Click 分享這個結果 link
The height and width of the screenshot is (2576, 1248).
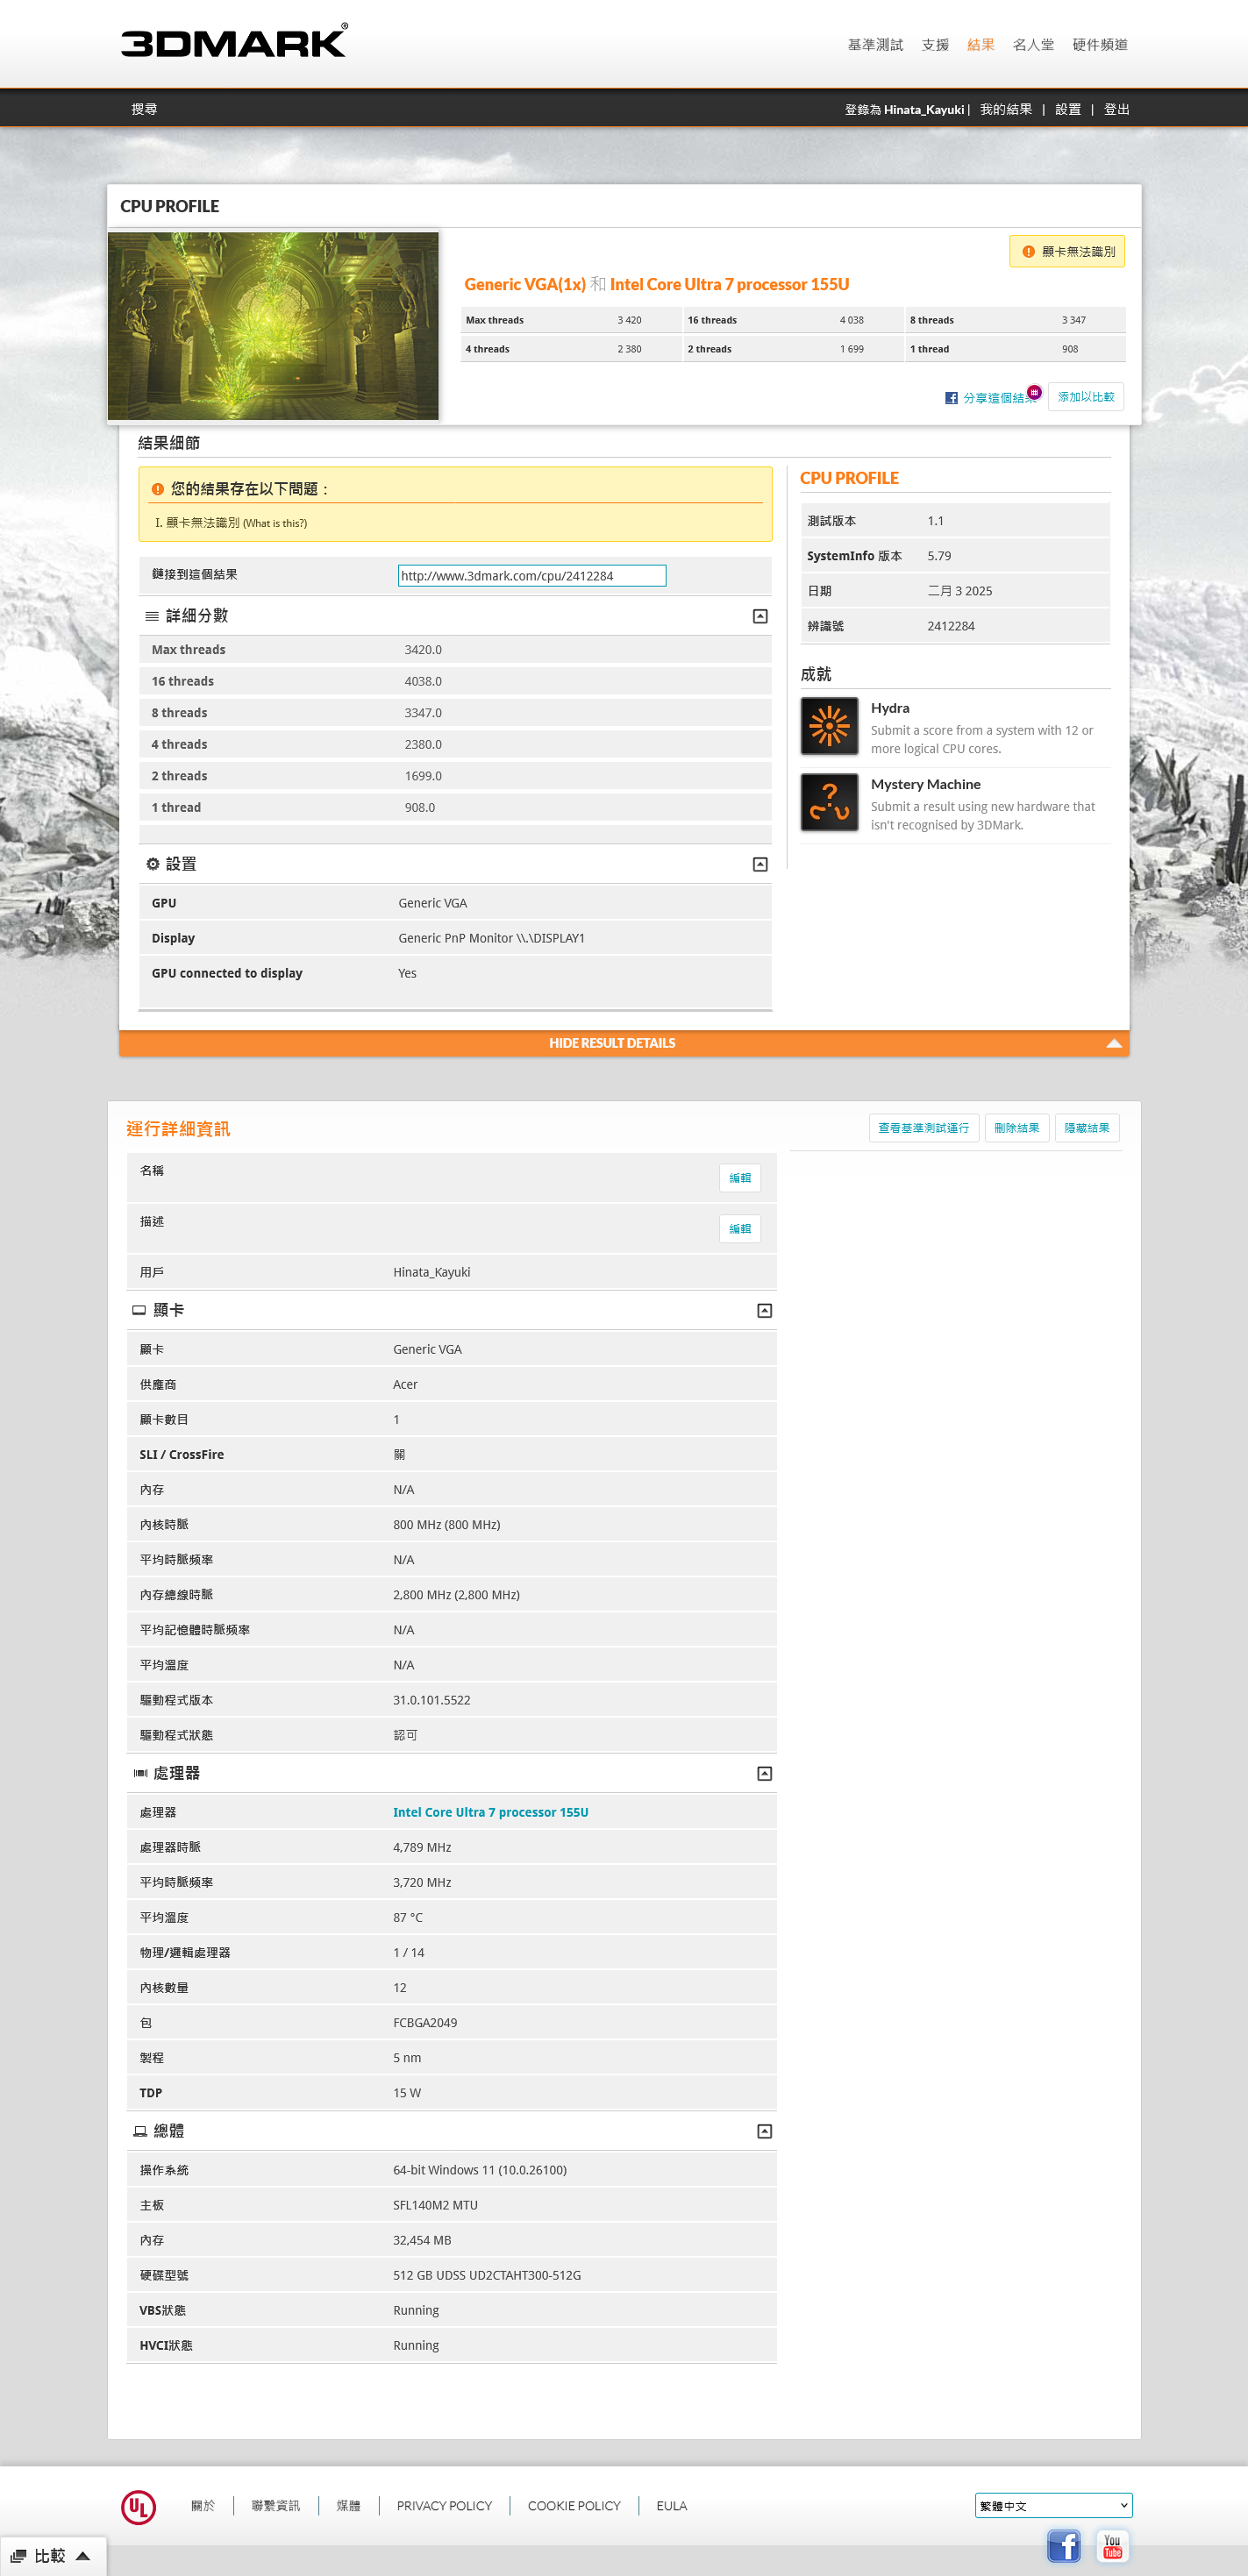pyautogui.click(x=997, y=398)
